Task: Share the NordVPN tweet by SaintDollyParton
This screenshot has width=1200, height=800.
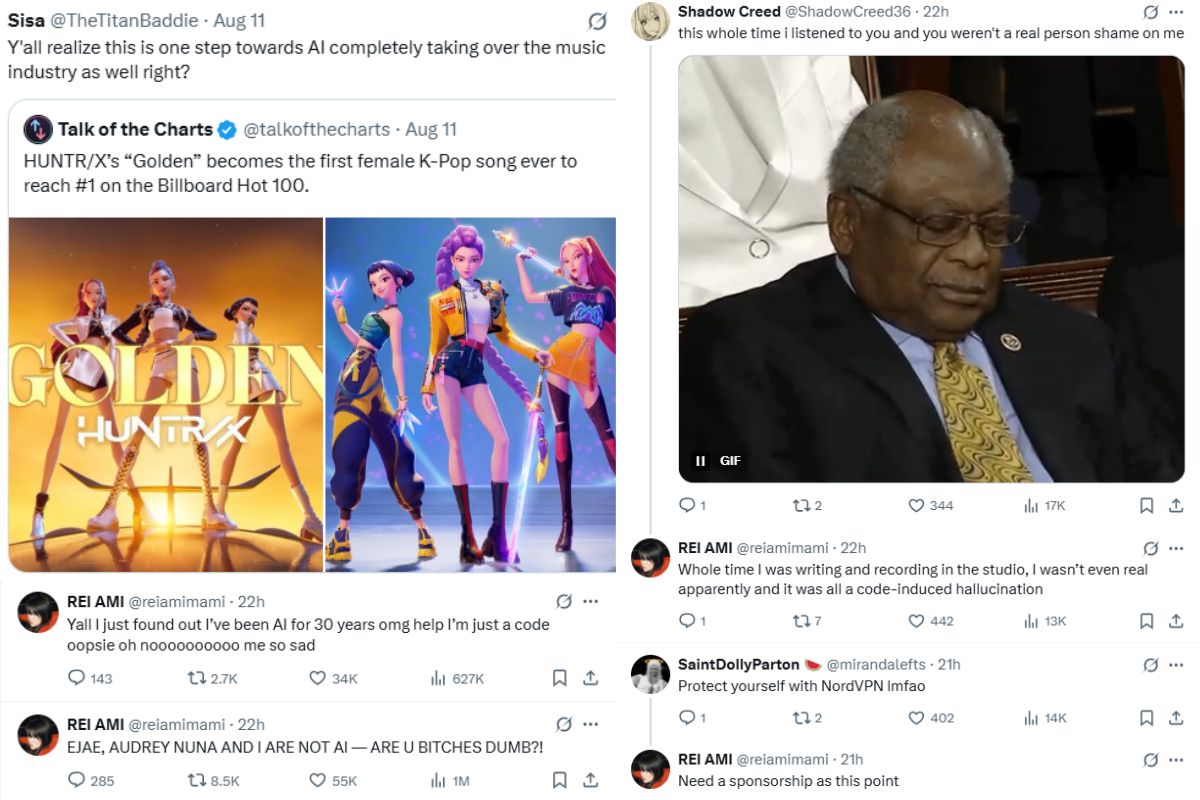Action: (1176, 717)
